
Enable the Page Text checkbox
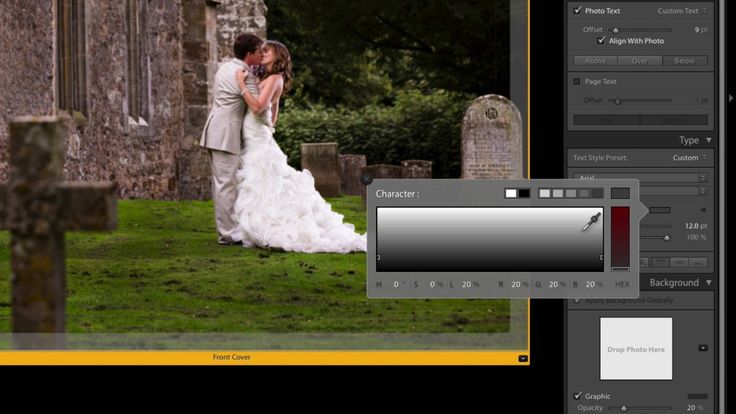(x=577, y=81)
